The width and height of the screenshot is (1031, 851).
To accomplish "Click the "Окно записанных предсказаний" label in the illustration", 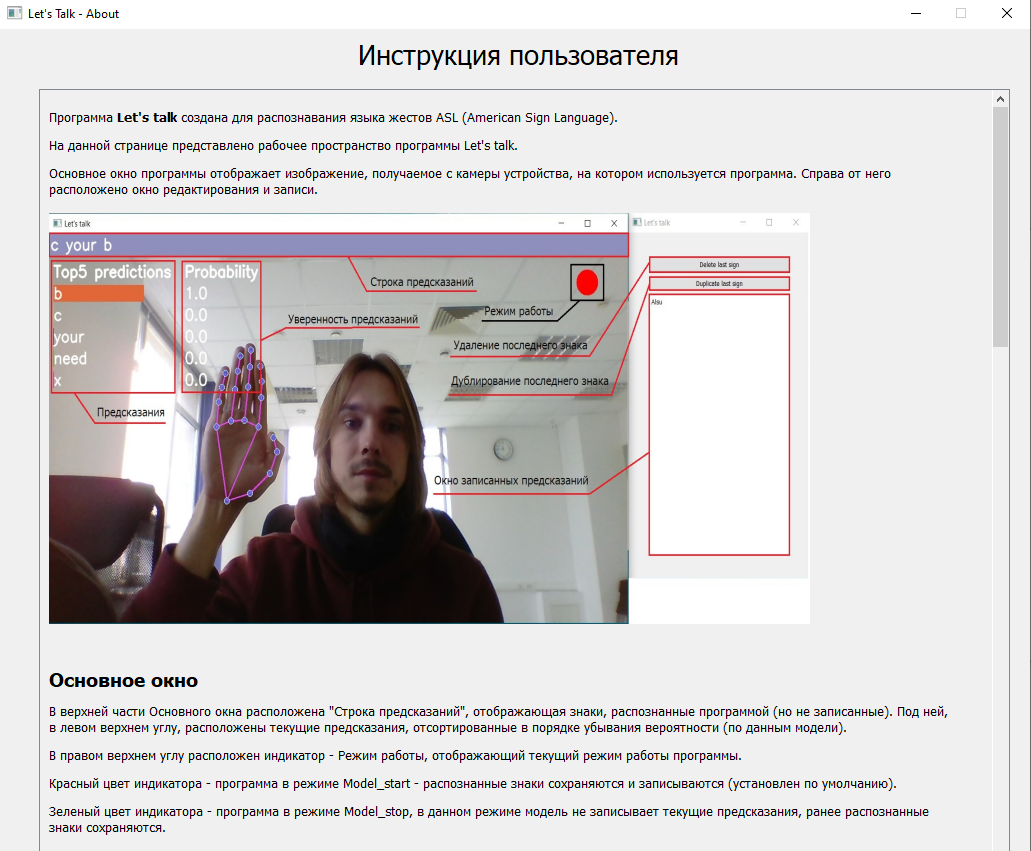I will coord(511,481).
